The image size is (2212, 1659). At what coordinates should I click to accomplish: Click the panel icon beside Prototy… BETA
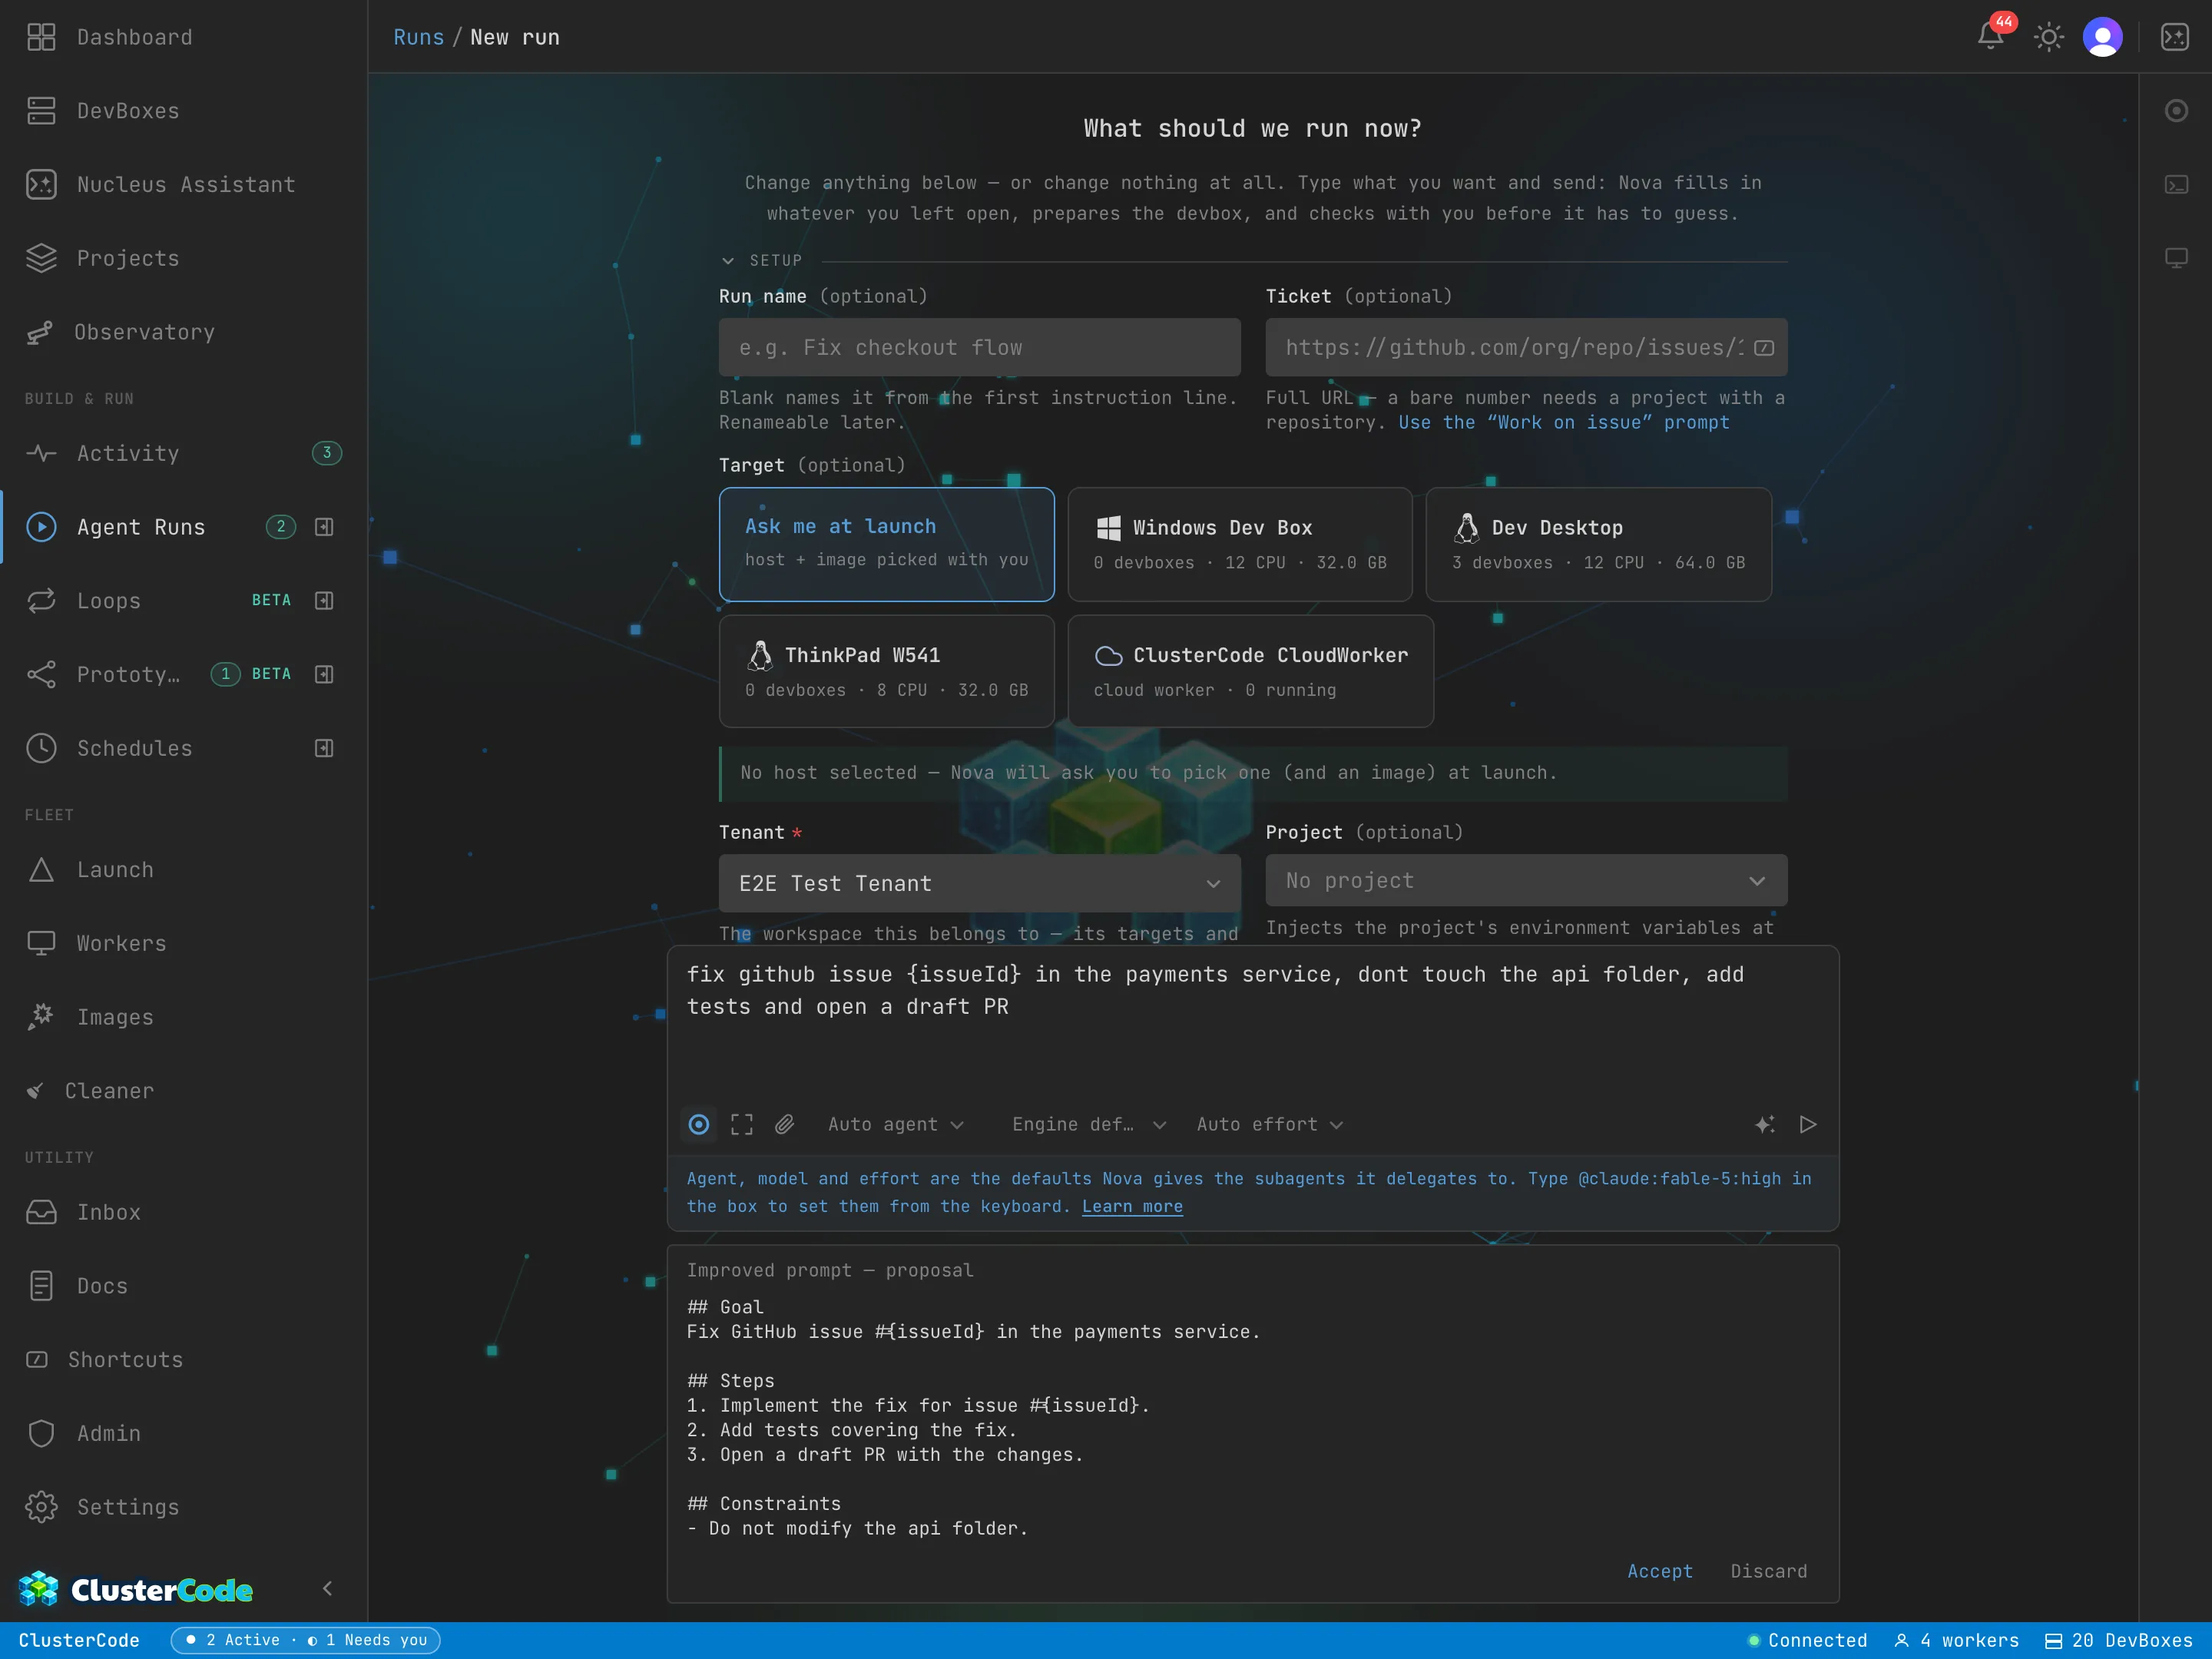324,674
